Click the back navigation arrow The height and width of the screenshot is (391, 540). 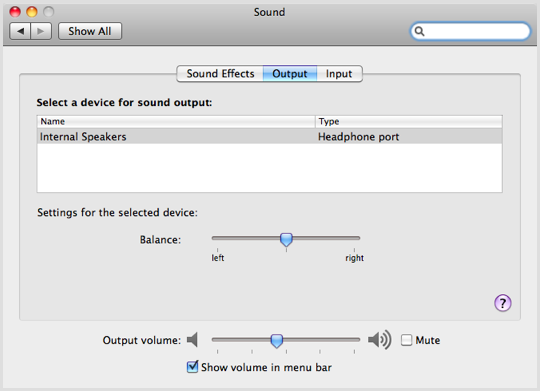20,31
